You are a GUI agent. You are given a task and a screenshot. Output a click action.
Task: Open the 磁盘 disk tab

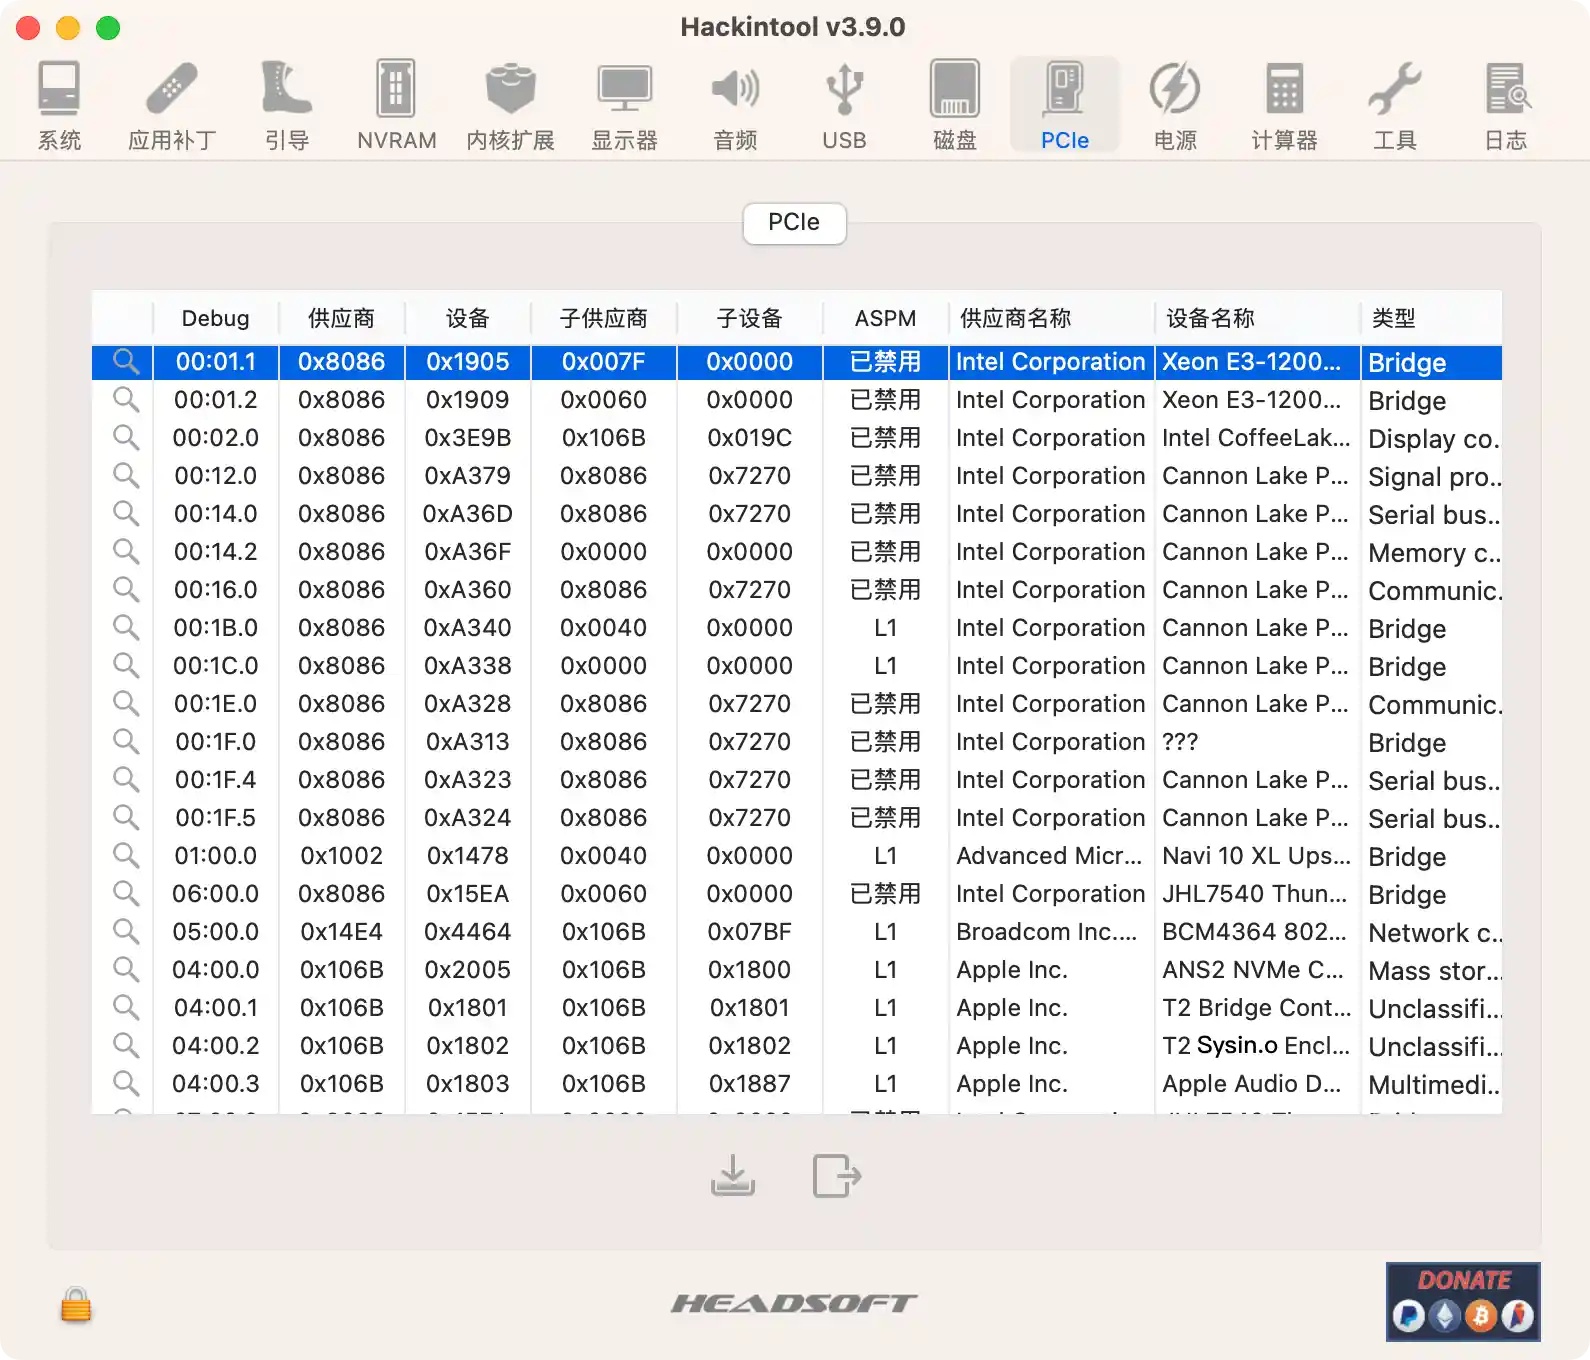coord(955,105)
